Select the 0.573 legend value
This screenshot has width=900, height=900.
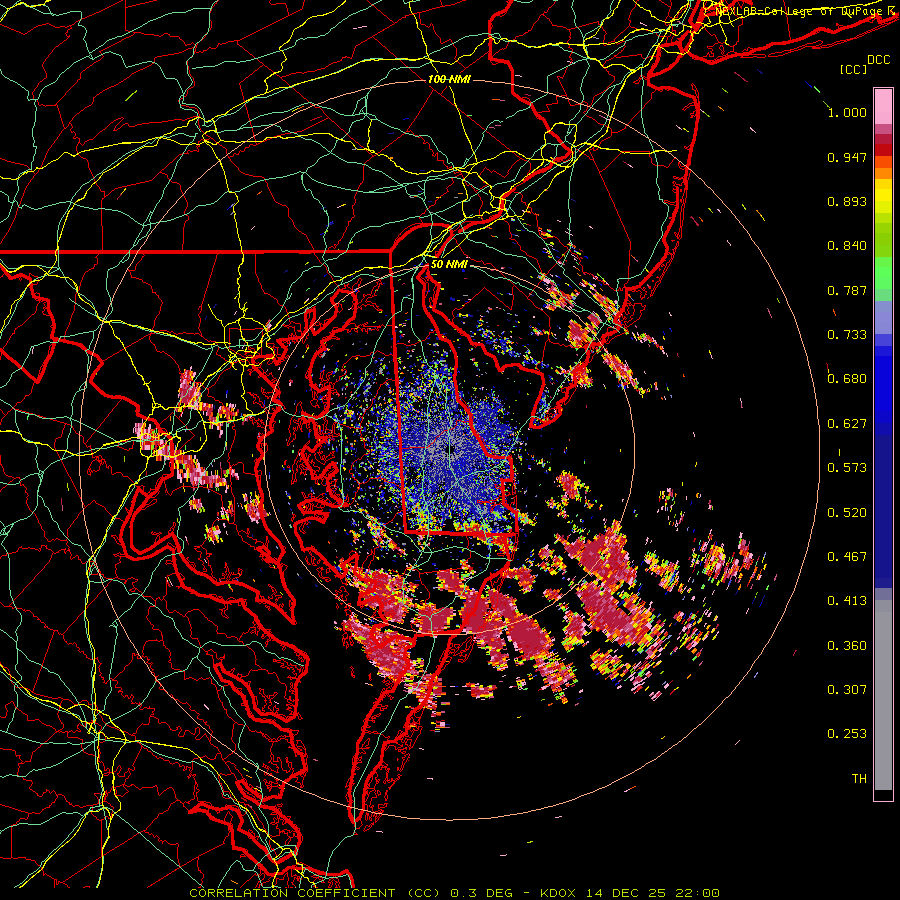click(847, 468)
